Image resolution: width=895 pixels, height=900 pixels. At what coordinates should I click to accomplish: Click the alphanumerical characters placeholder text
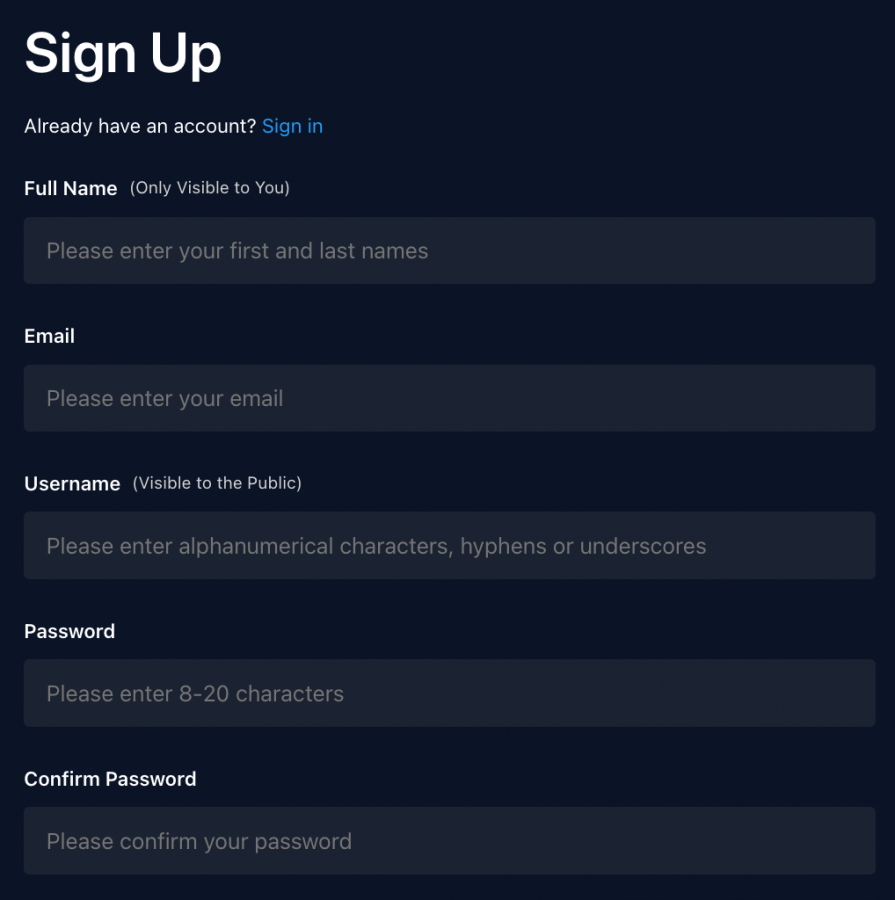click(376, 546)
